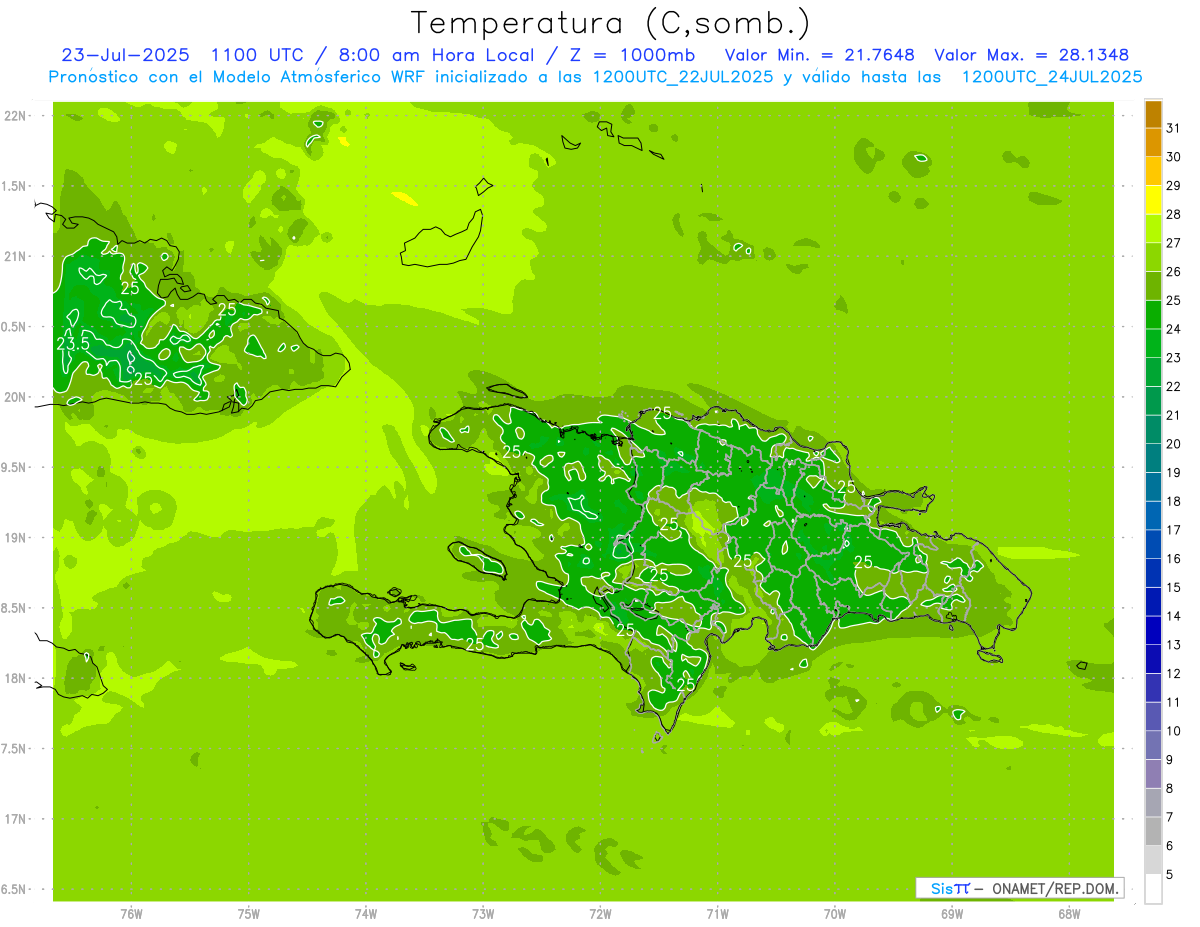Viewport: 1200px width, 927px height.
Task: Click the '74W' longitude axis label
Action: pos(366,913)
